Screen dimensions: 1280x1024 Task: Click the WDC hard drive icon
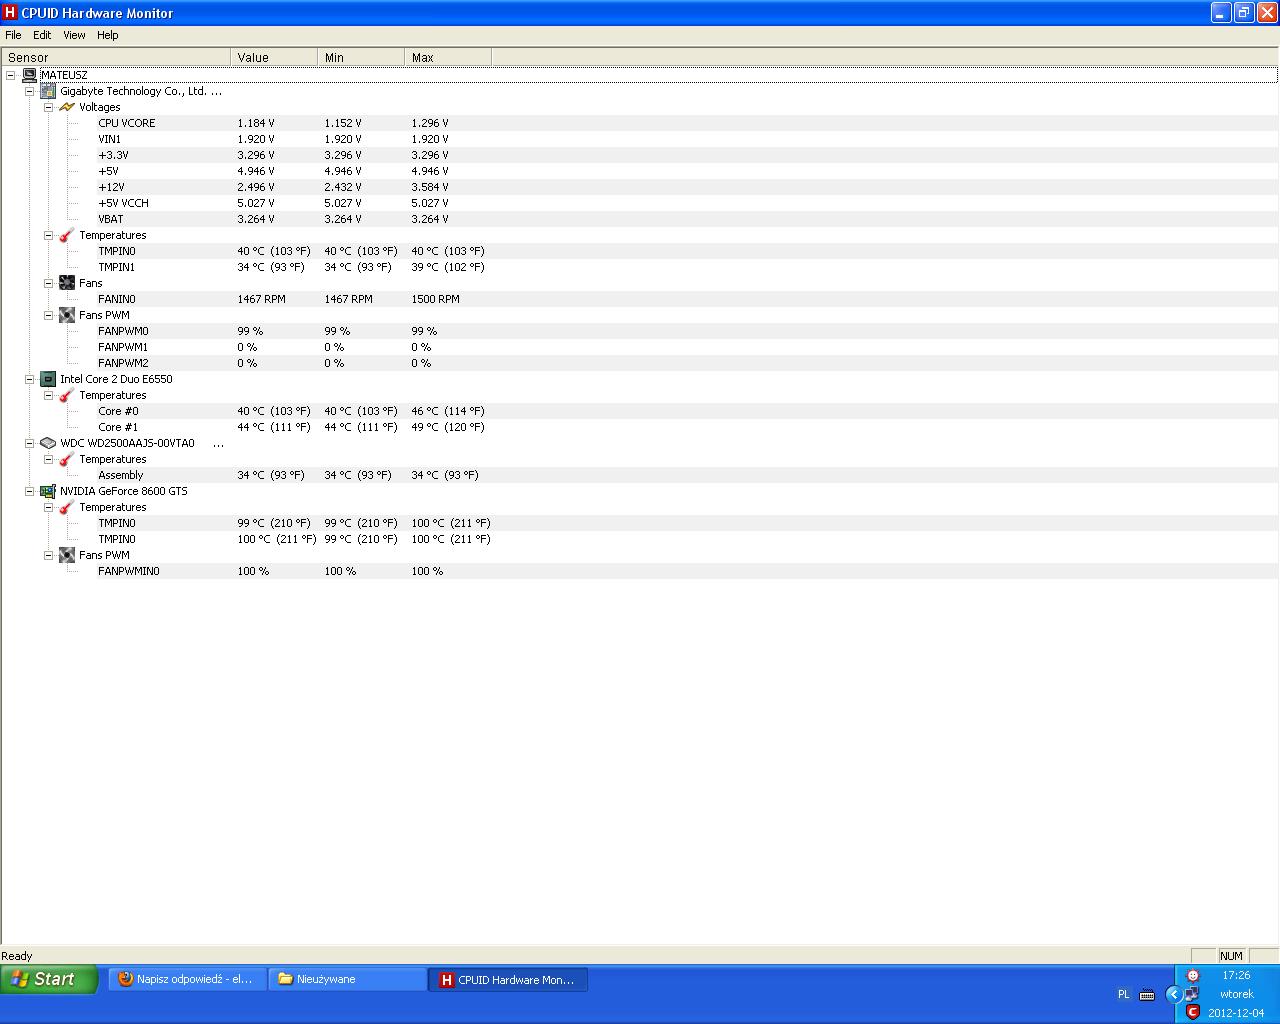point(48,443)
